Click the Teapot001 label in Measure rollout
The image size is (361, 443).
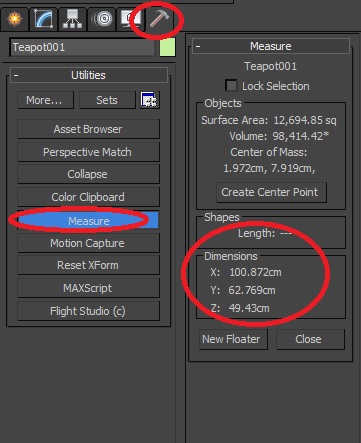pyautogui.click(x=271, y=66)
